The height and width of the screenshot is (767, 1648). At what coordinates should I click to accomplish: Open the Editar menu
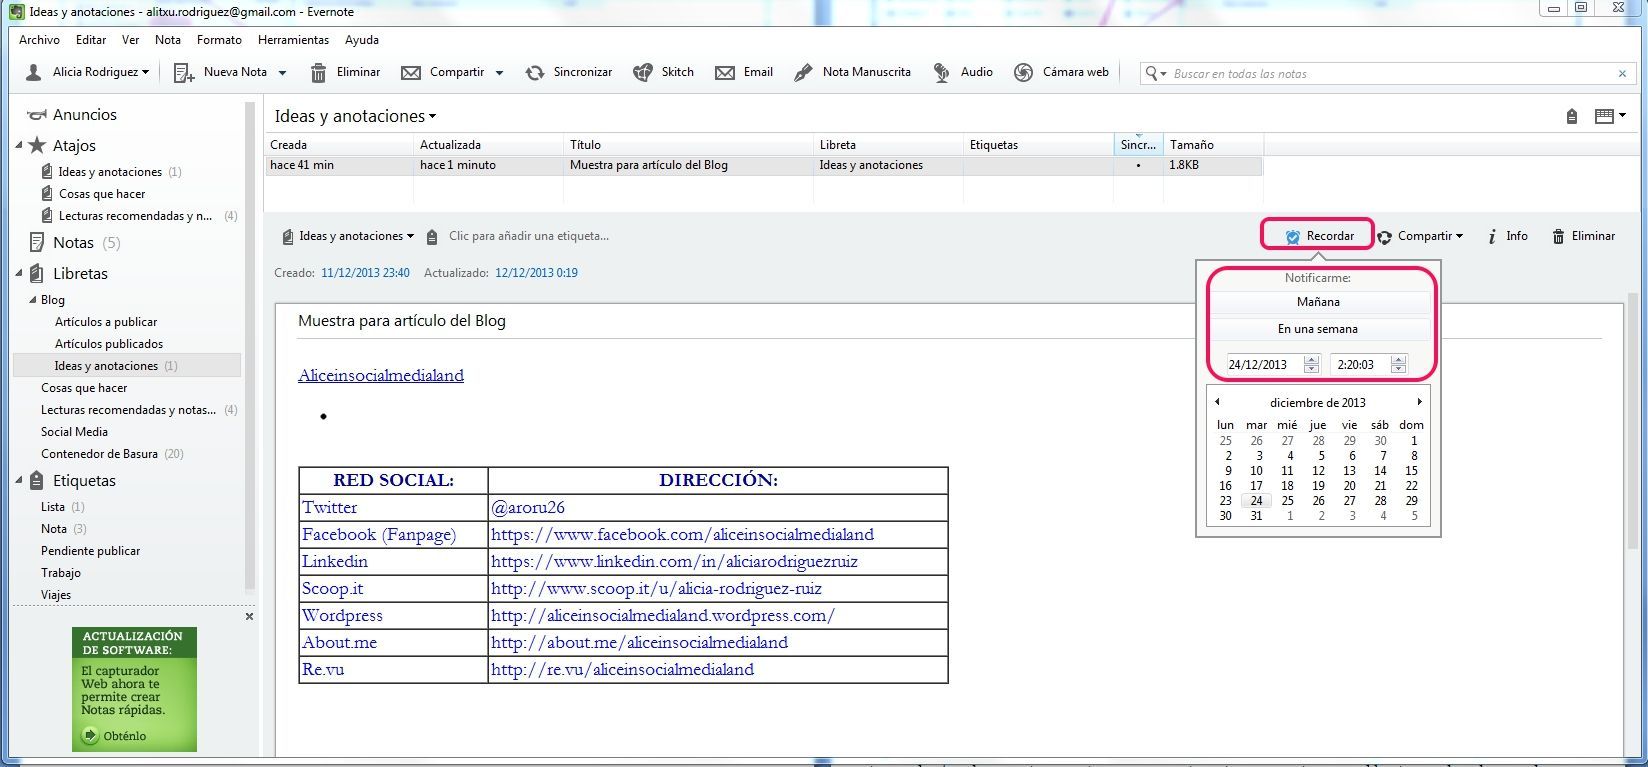[x=91, y=40]
